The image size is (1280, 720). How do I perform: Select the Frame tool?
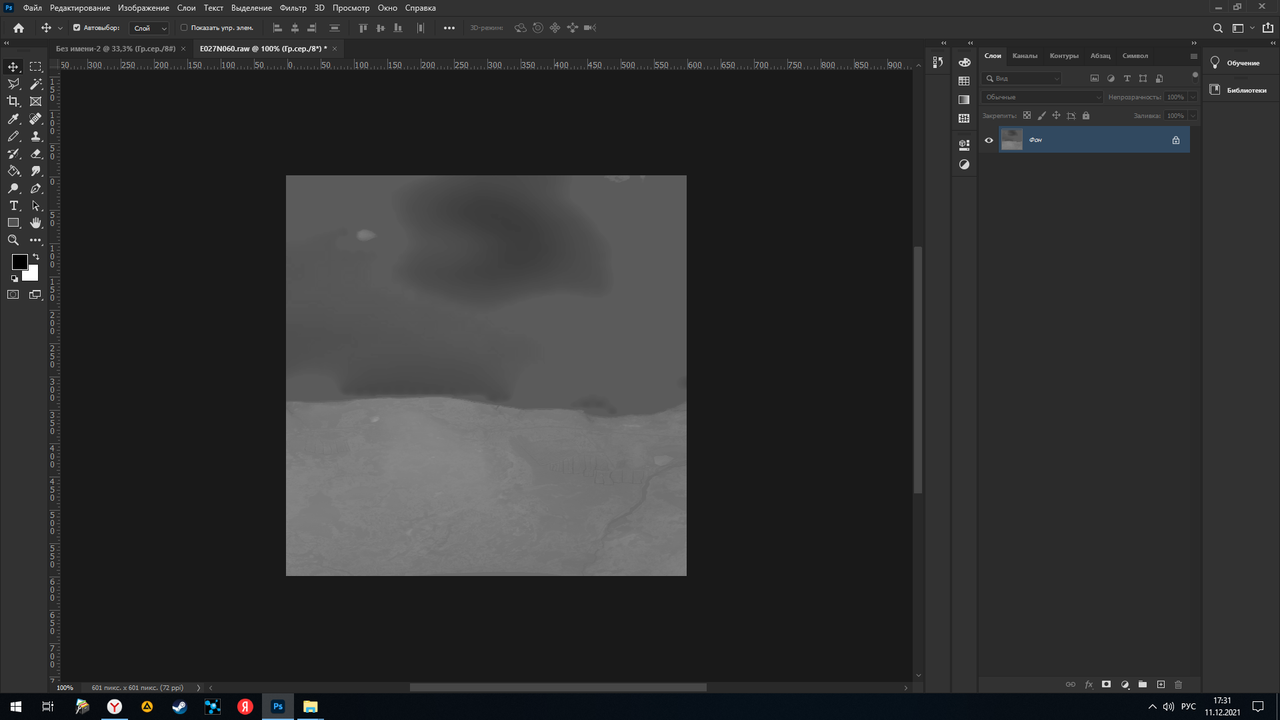pos(36,101)
